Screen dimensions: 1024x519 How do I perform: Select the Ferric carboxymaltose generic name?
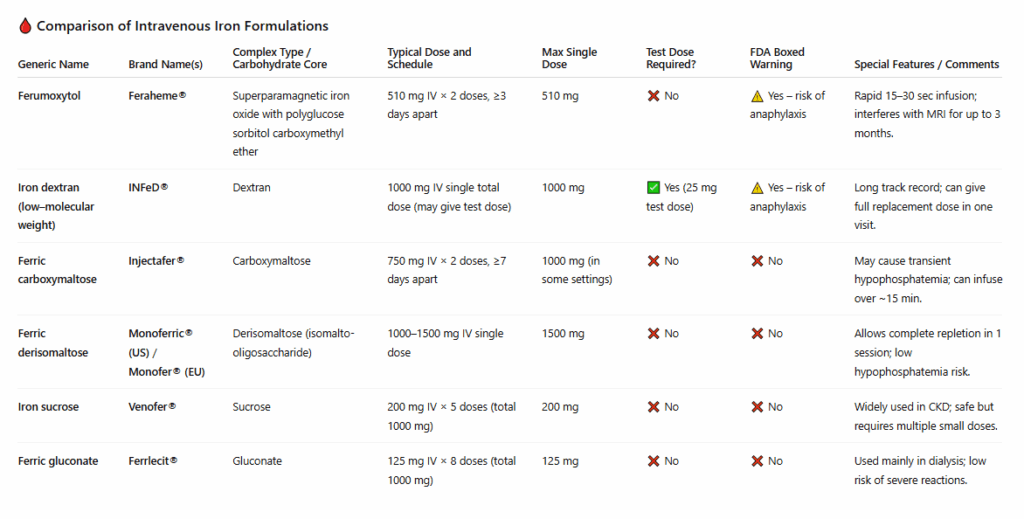(57, 270)
